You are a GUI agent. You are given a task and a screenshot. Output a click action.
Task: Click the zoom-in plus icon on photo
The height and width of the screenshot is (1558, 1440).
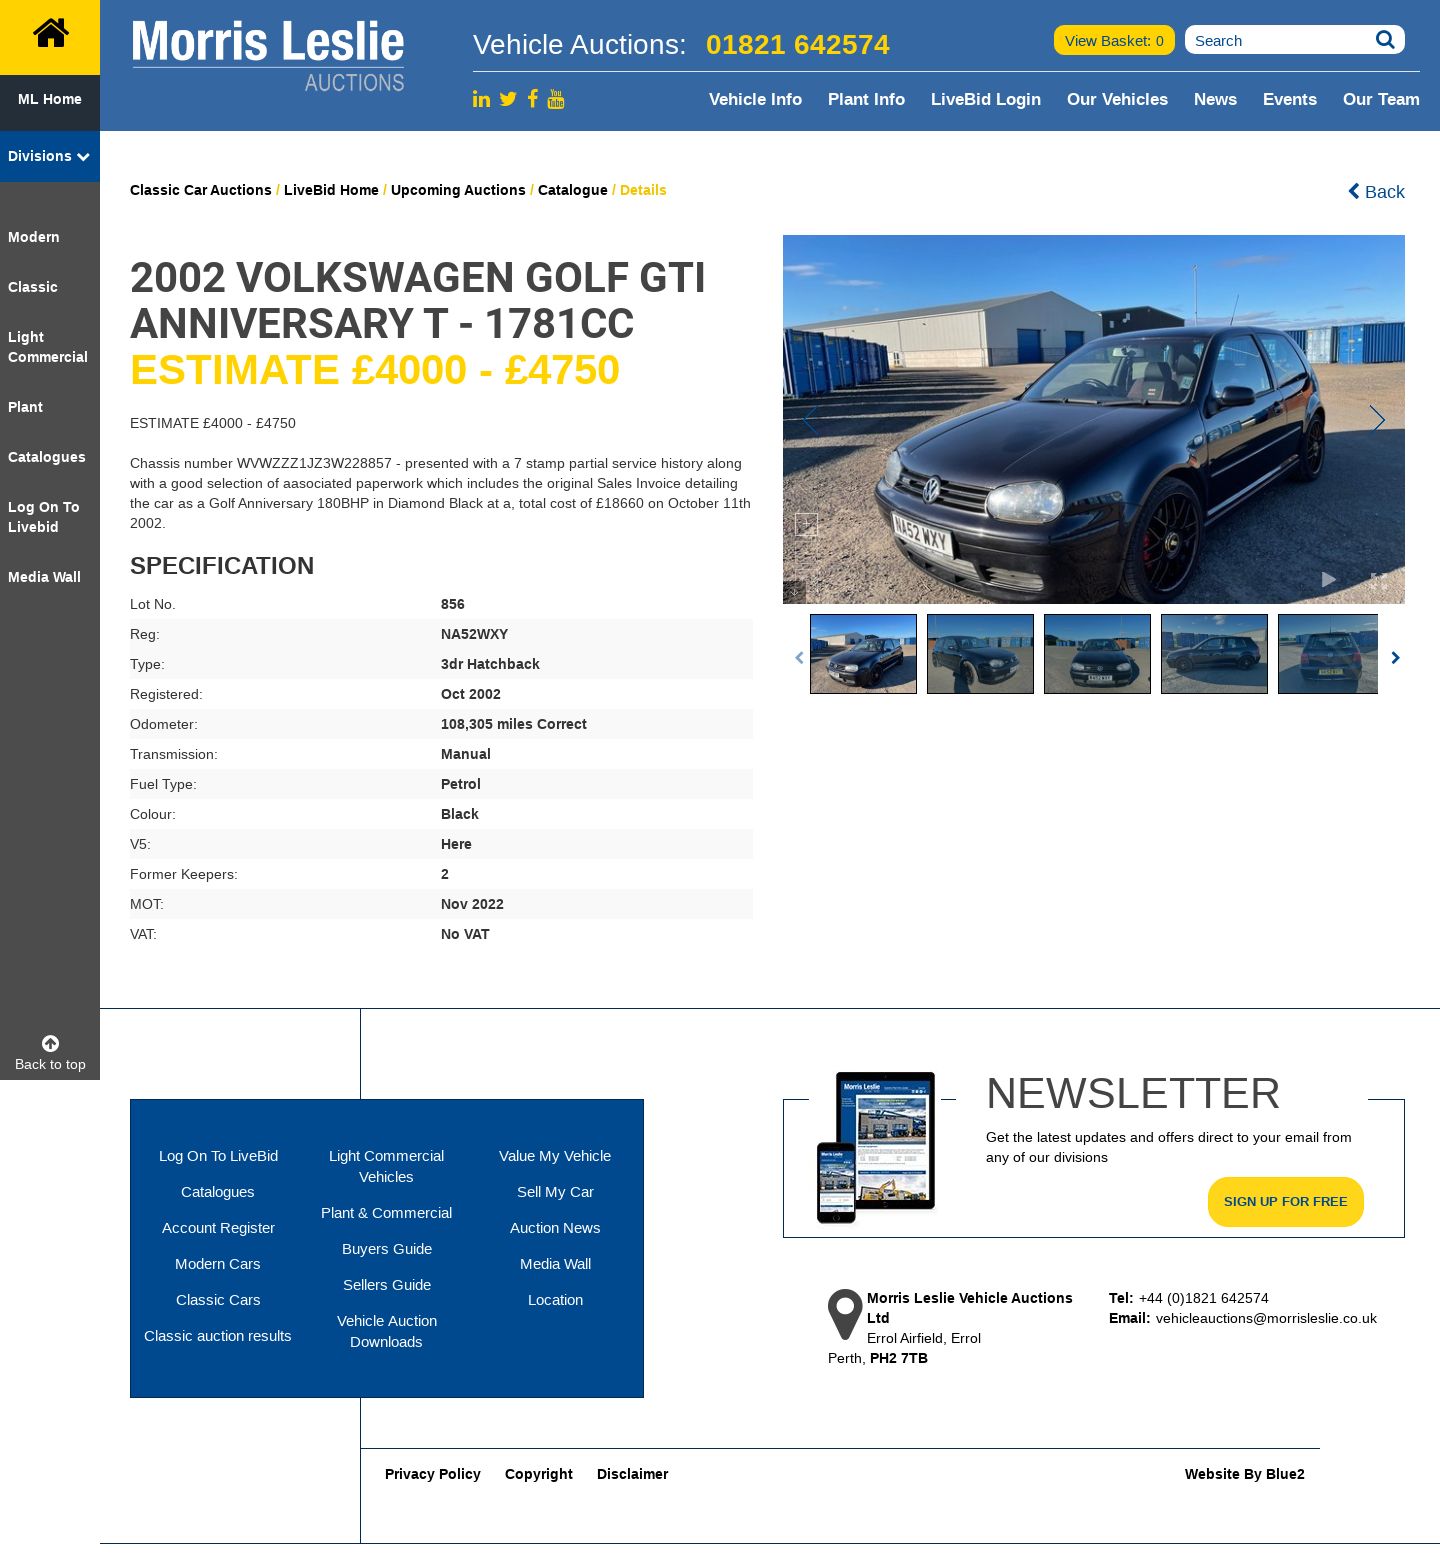[806, 524]
